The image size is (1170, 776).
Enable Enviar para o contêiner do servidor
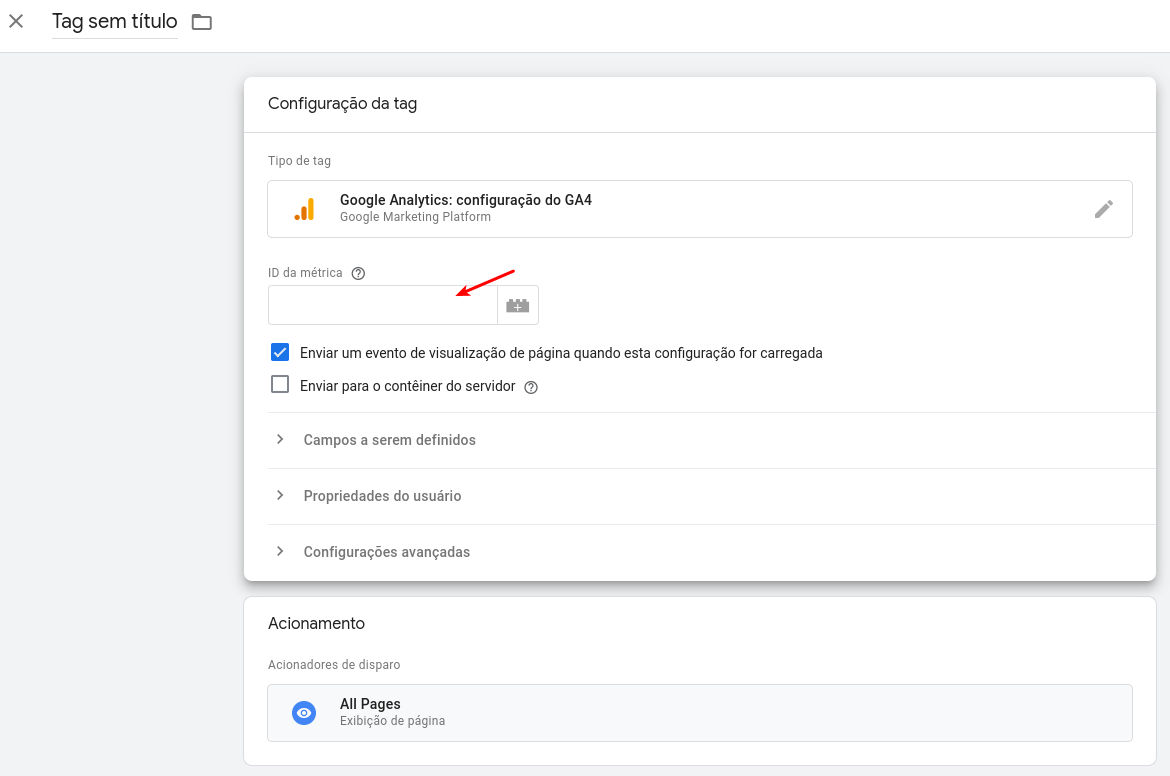[280, 384]
